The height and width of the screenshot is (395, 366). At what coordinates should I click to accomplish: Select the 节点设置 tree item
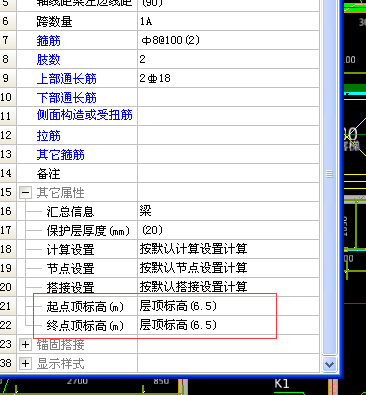pyautogui.click(x=70, y=269)
